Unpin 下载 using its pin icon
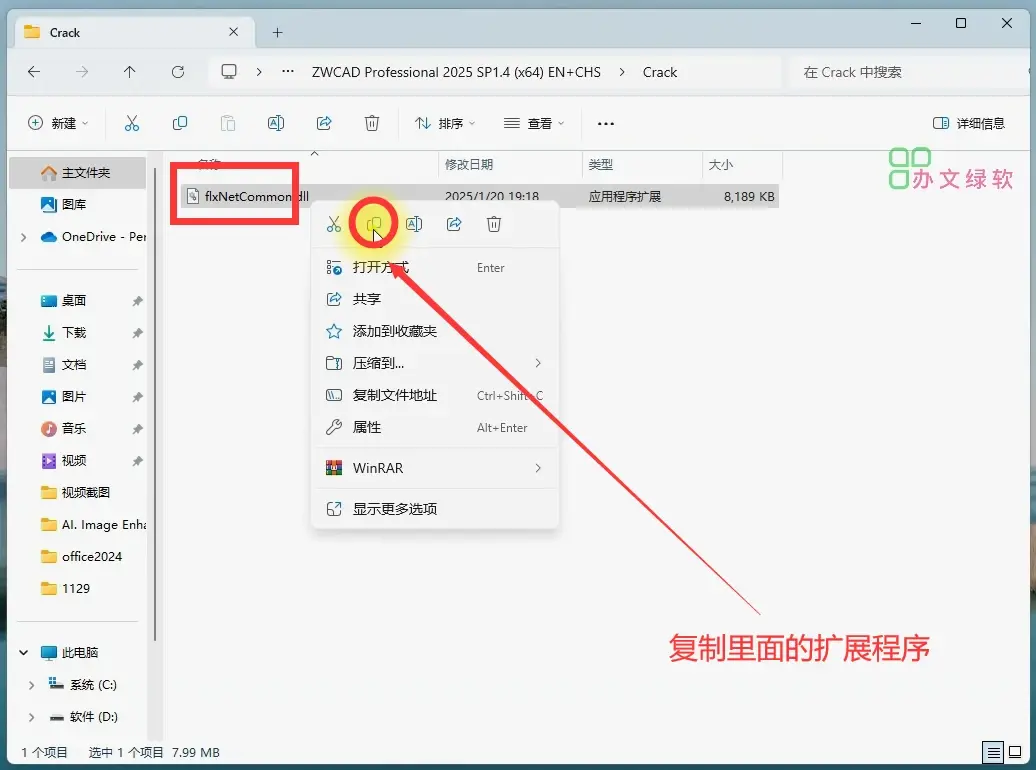 [x=137, y=332]
